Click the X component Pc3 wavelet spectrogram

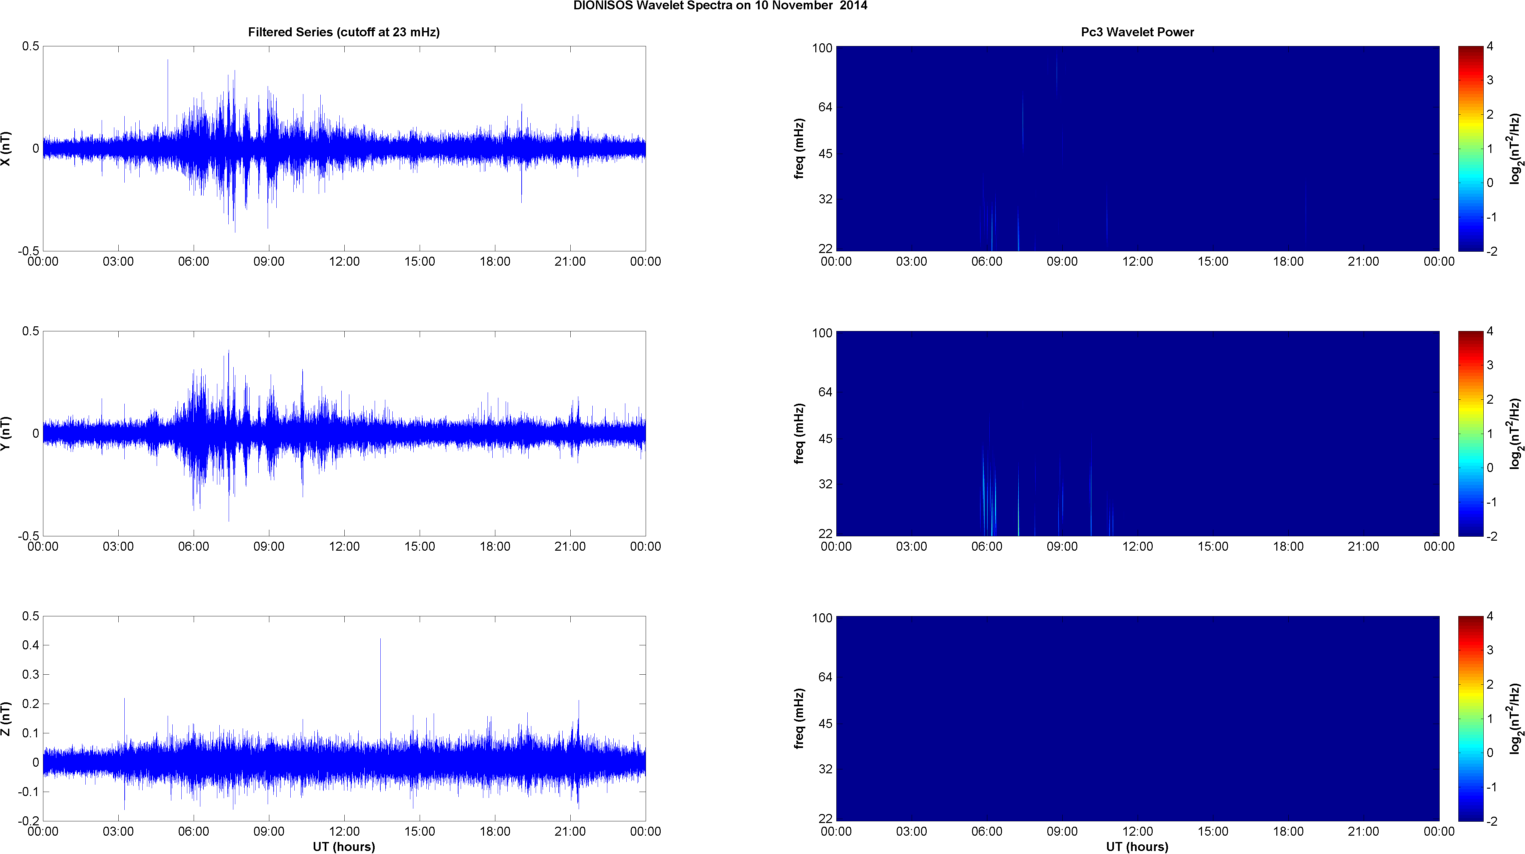click(1137, 149)
